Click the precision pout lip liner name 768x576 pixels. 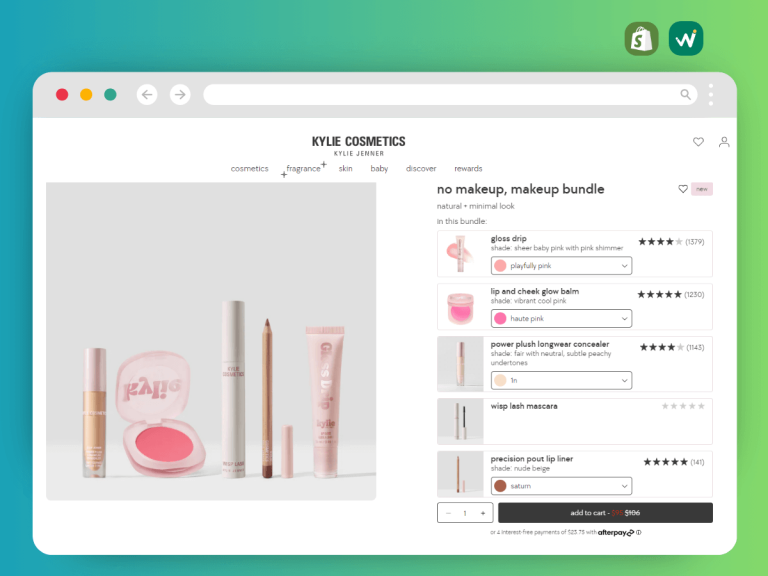[531, 459]
